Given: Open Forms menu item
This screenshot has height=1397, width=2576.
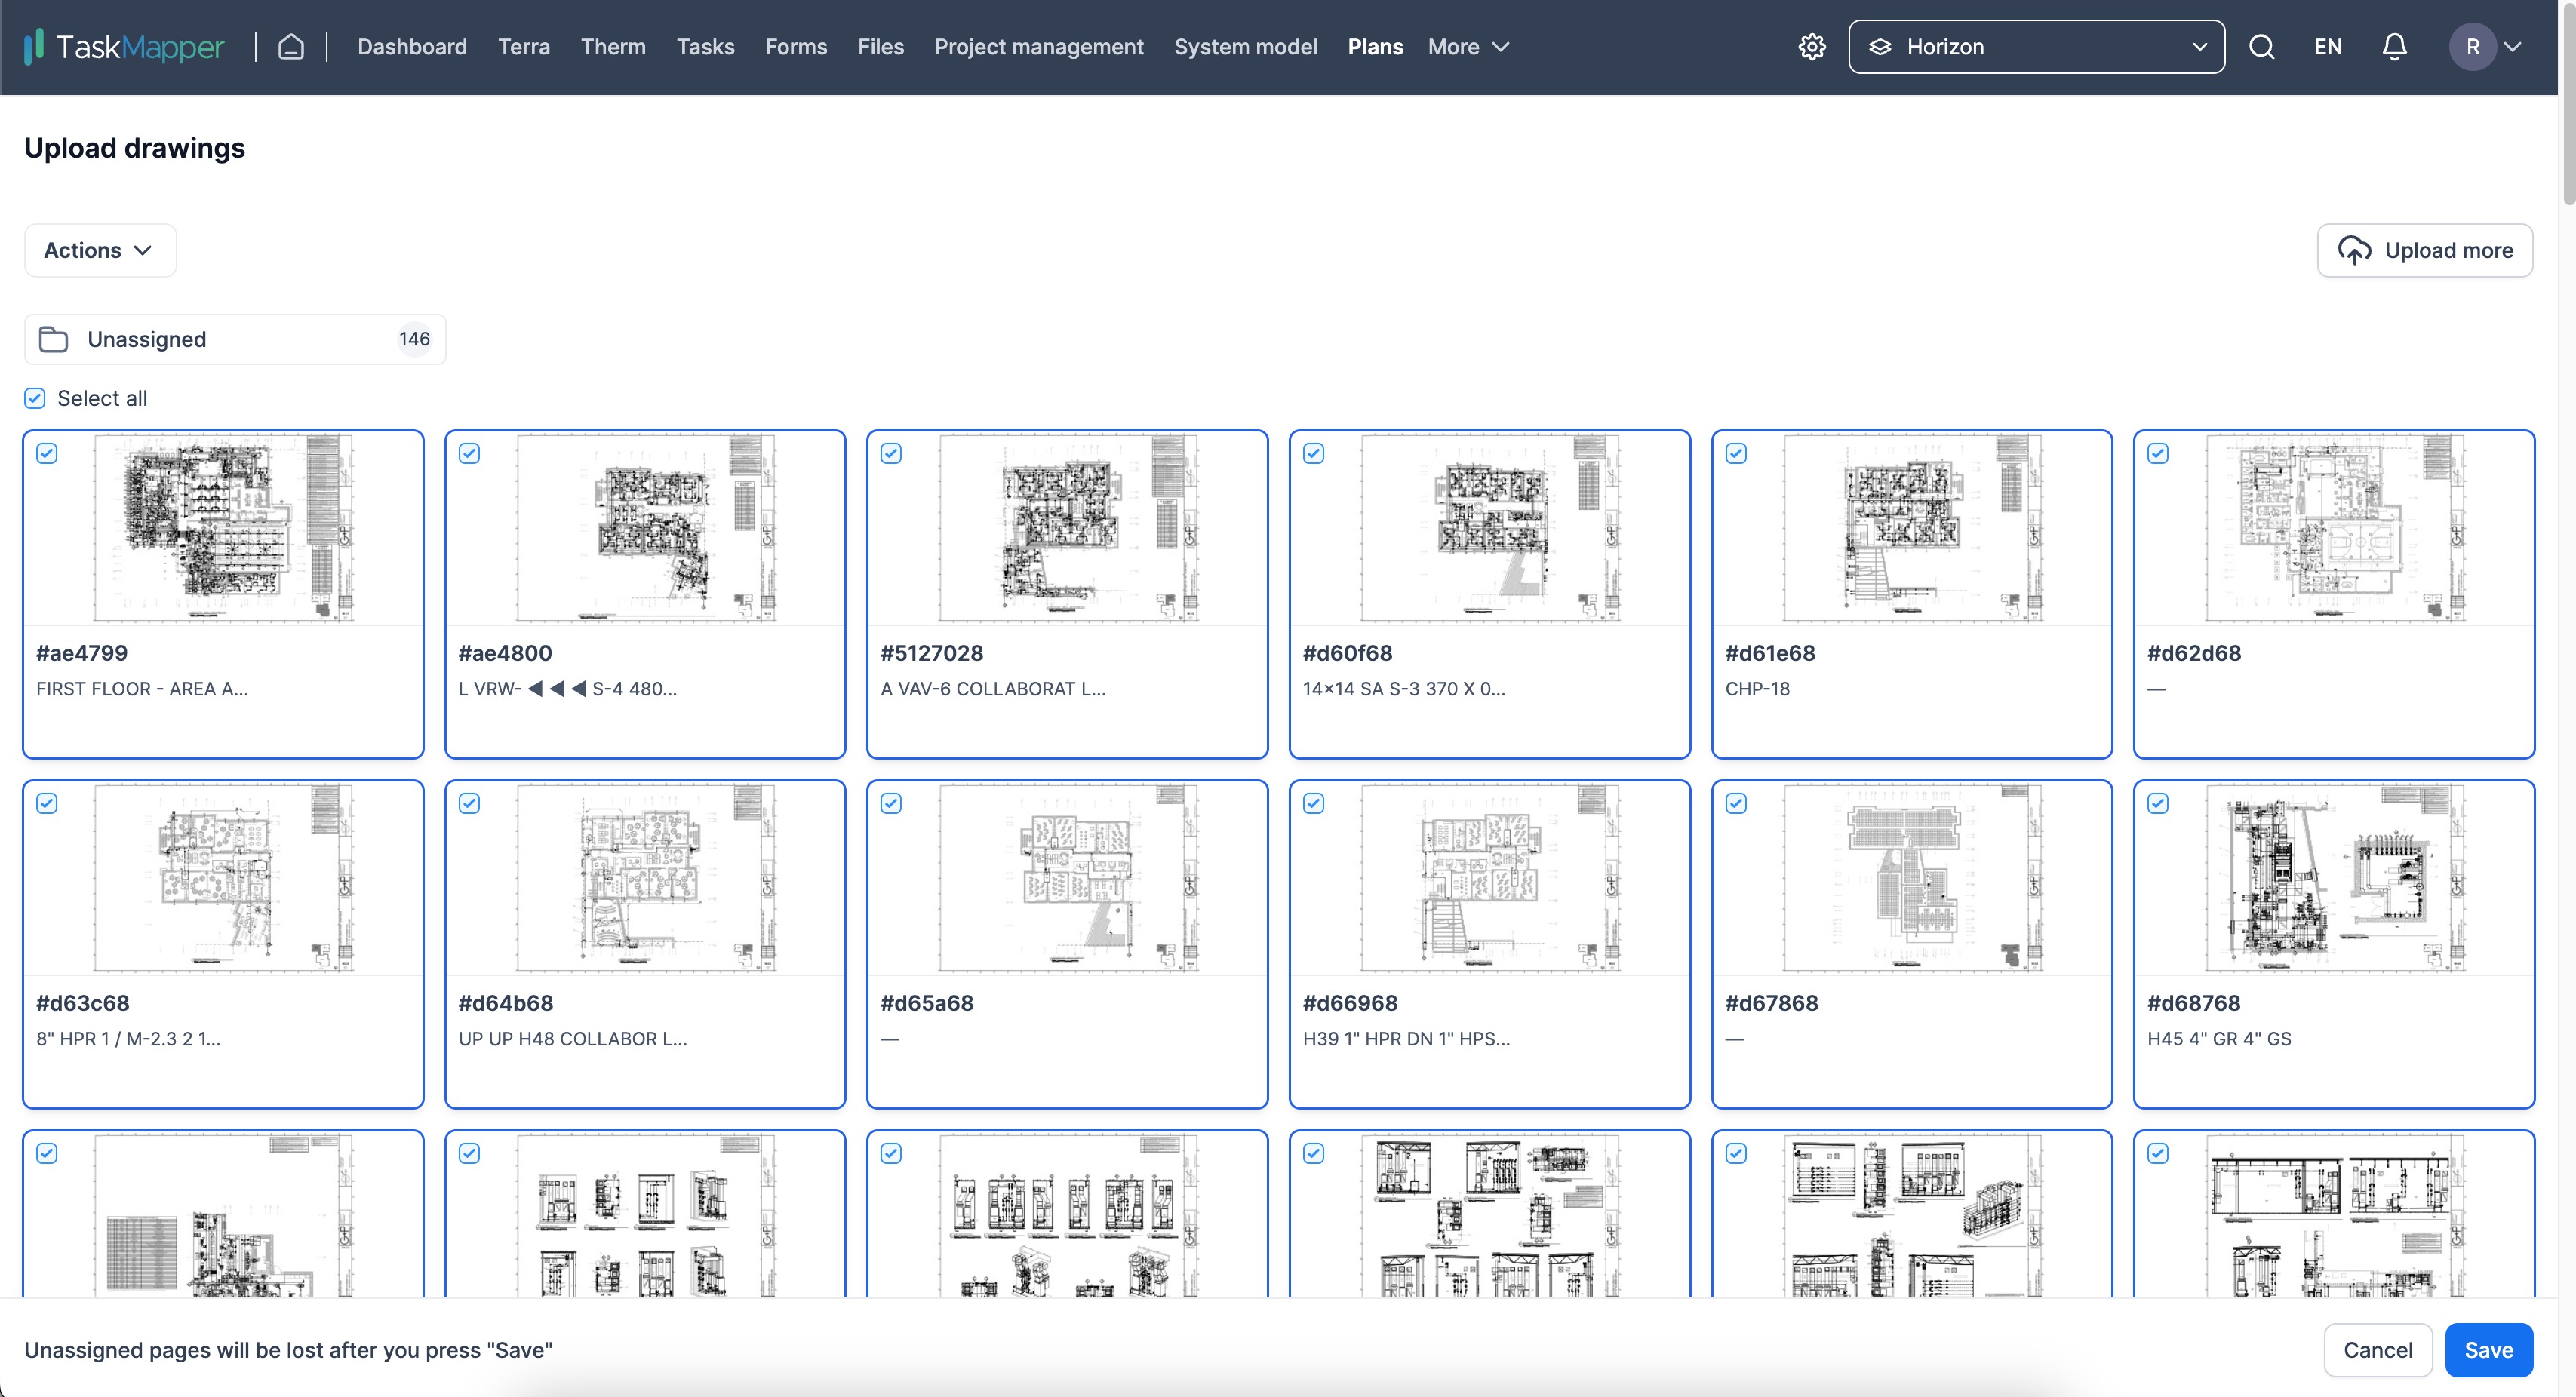Looking at the screenshot, I should pos(796,47).
